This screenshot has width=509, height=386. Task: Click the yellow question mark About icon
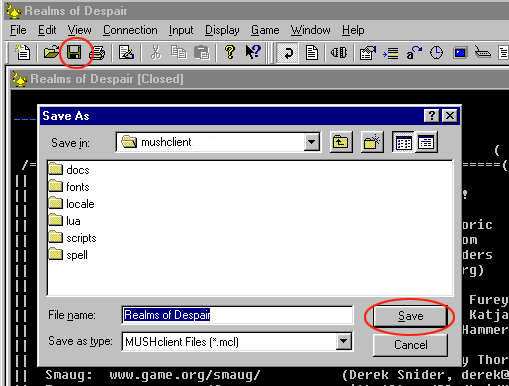click(230, 53)
